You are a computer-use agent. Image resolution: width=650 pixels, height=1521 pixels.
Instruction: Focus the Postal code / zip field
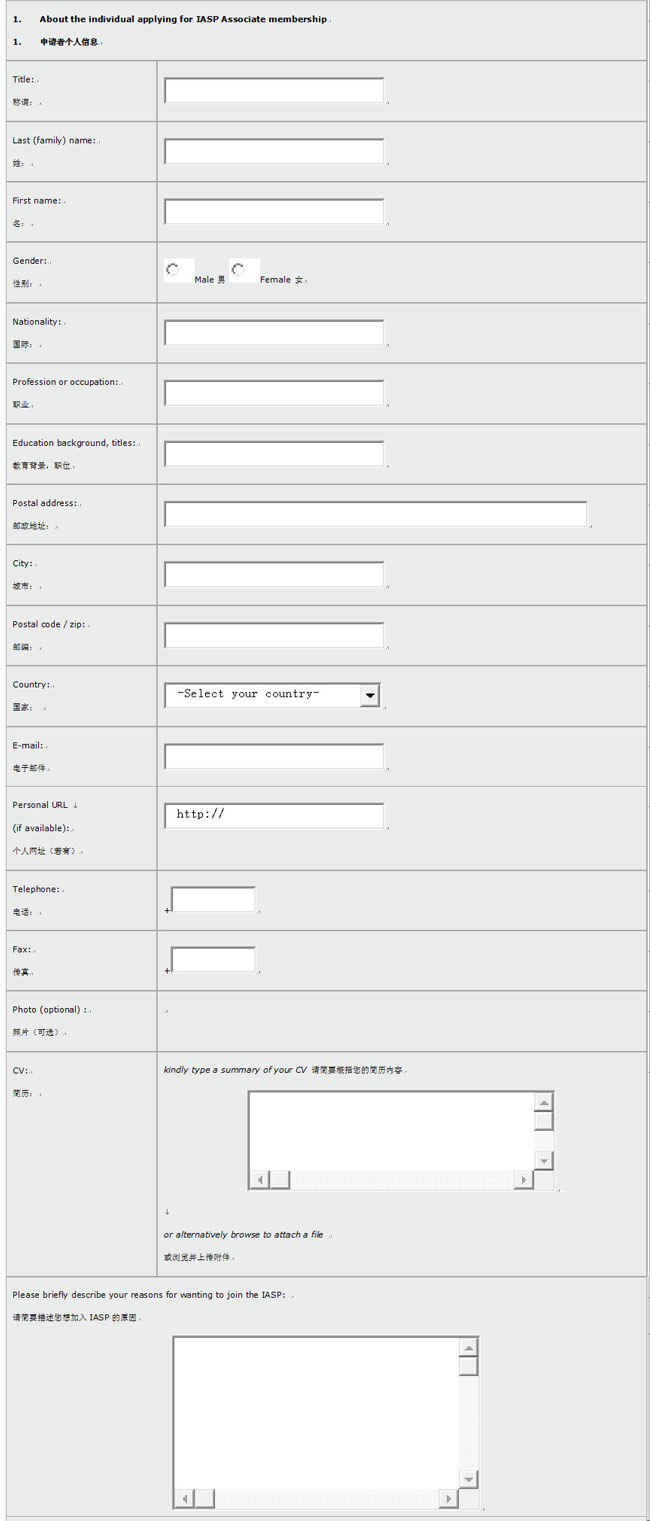pos(274,636)
